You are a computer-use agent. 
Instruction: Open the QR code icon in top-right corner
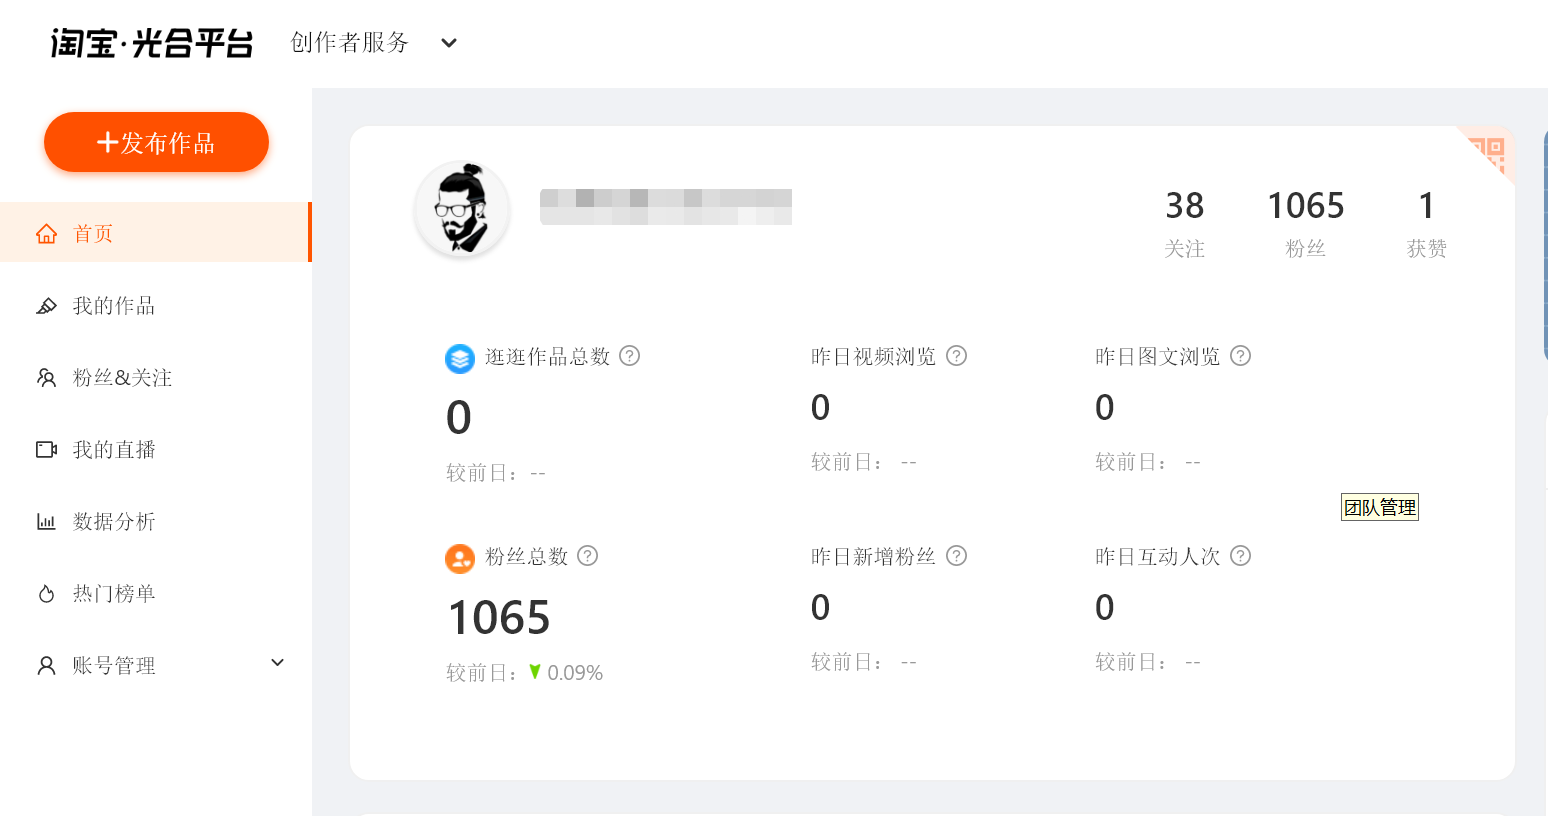(1488, 152)
